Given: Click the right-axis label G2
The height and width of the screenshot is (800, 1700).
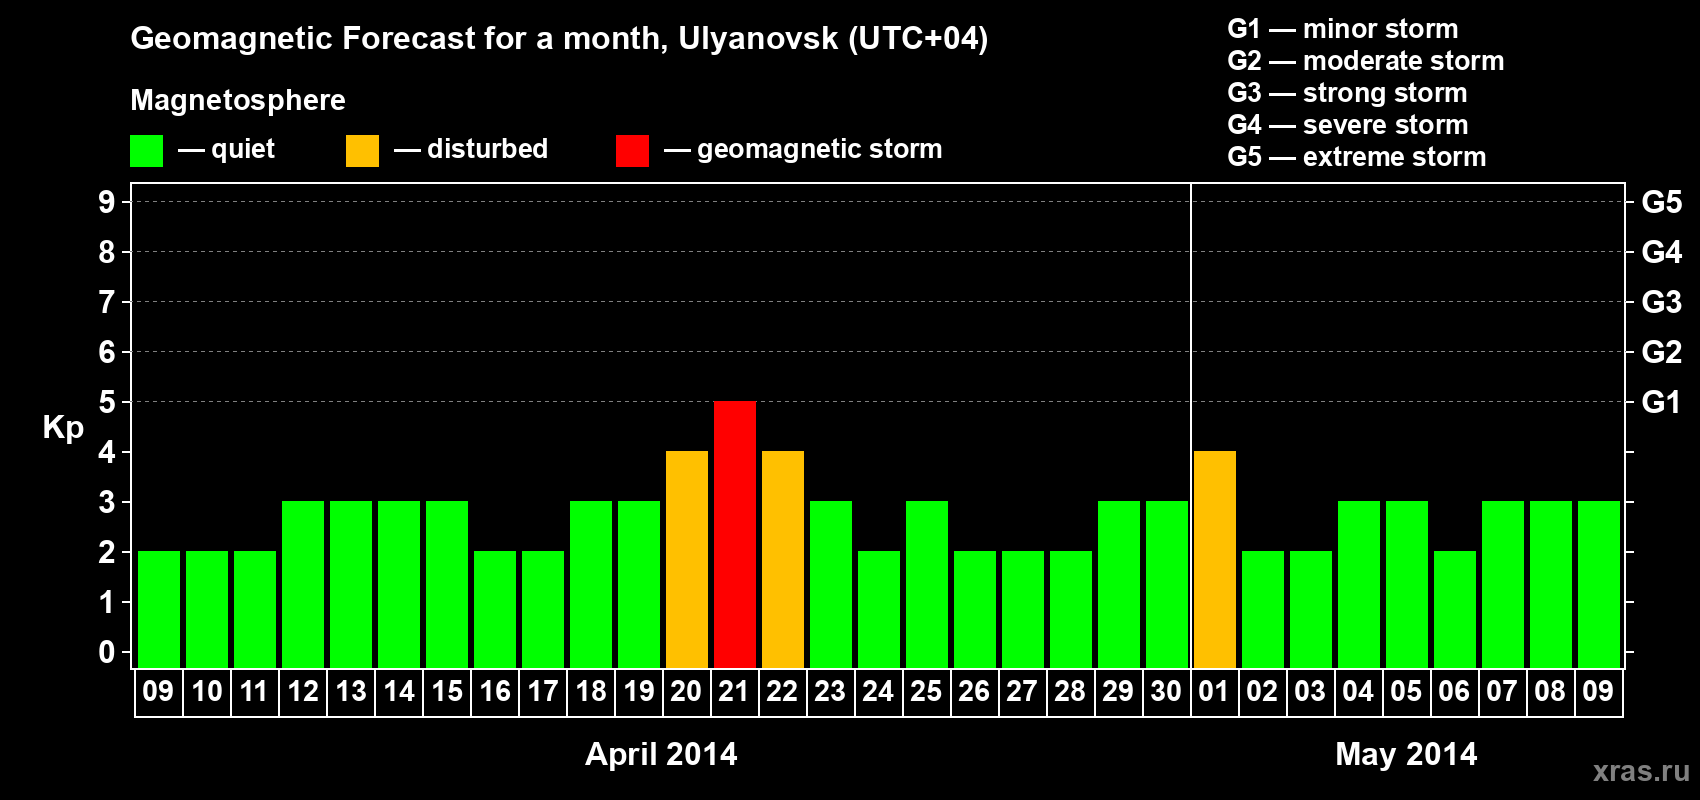Looking at the screenshot, I should [x=1662, y=352].
